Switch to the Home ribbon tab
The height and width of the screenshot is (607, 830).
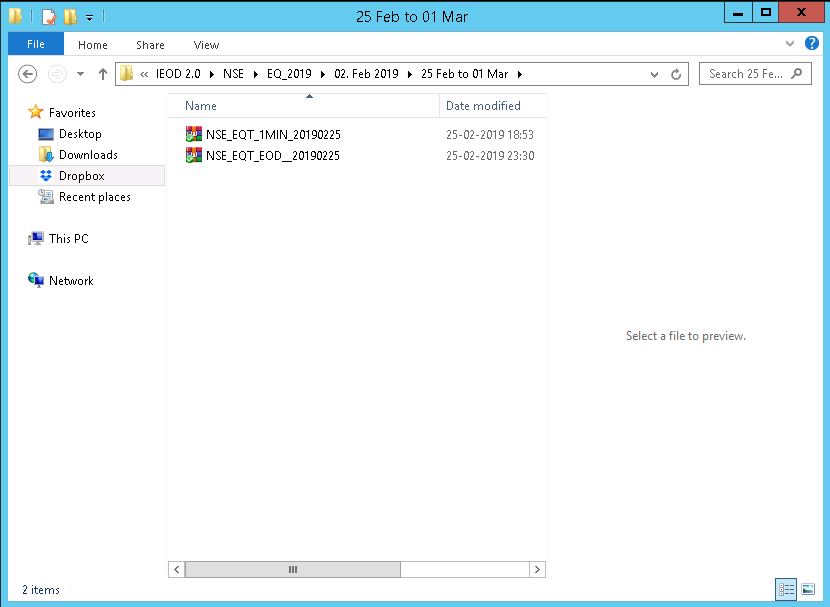tap(93, 45)
